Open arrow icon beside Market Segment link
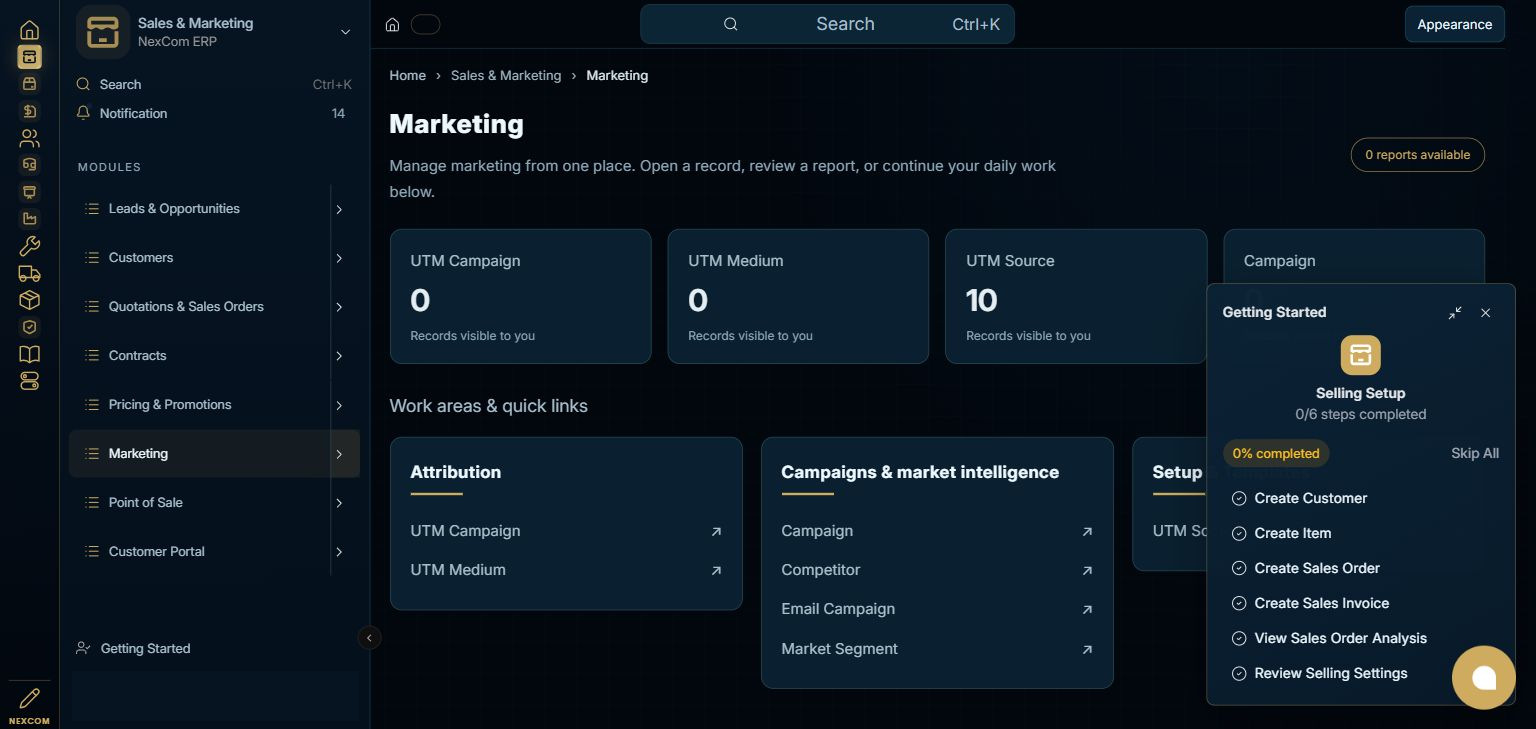The height and width of the screenshot is (729, 1536). click(1087, 650)
